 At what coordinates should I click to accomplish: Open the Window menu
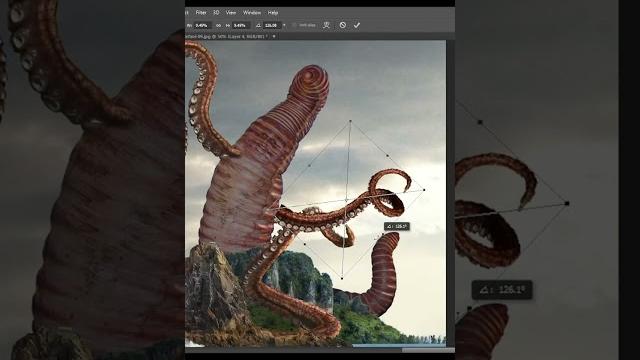click(x=252, y=13)
